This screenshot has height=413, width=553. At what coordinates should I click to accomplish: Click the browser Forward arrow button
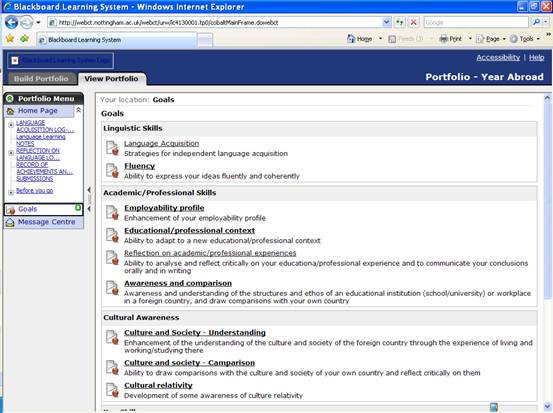[x=26, y=23]
